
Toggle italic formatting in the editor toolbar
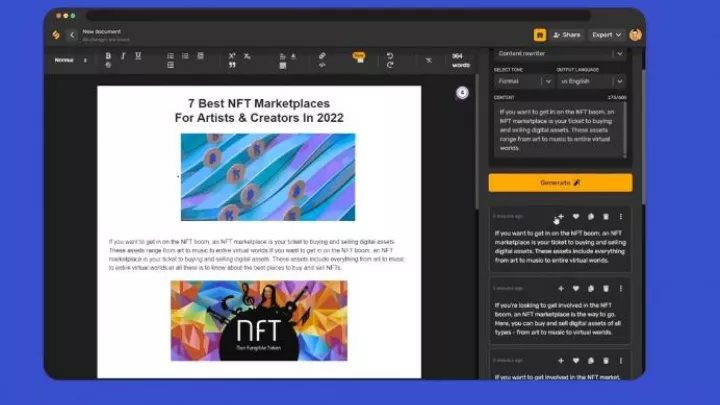tap(123, 56)
